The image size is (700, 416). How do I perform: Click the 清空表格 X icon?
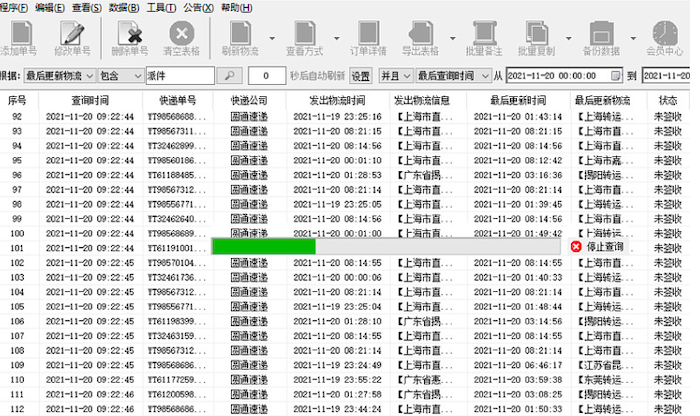pyautogui.click(x=182, y=33)
